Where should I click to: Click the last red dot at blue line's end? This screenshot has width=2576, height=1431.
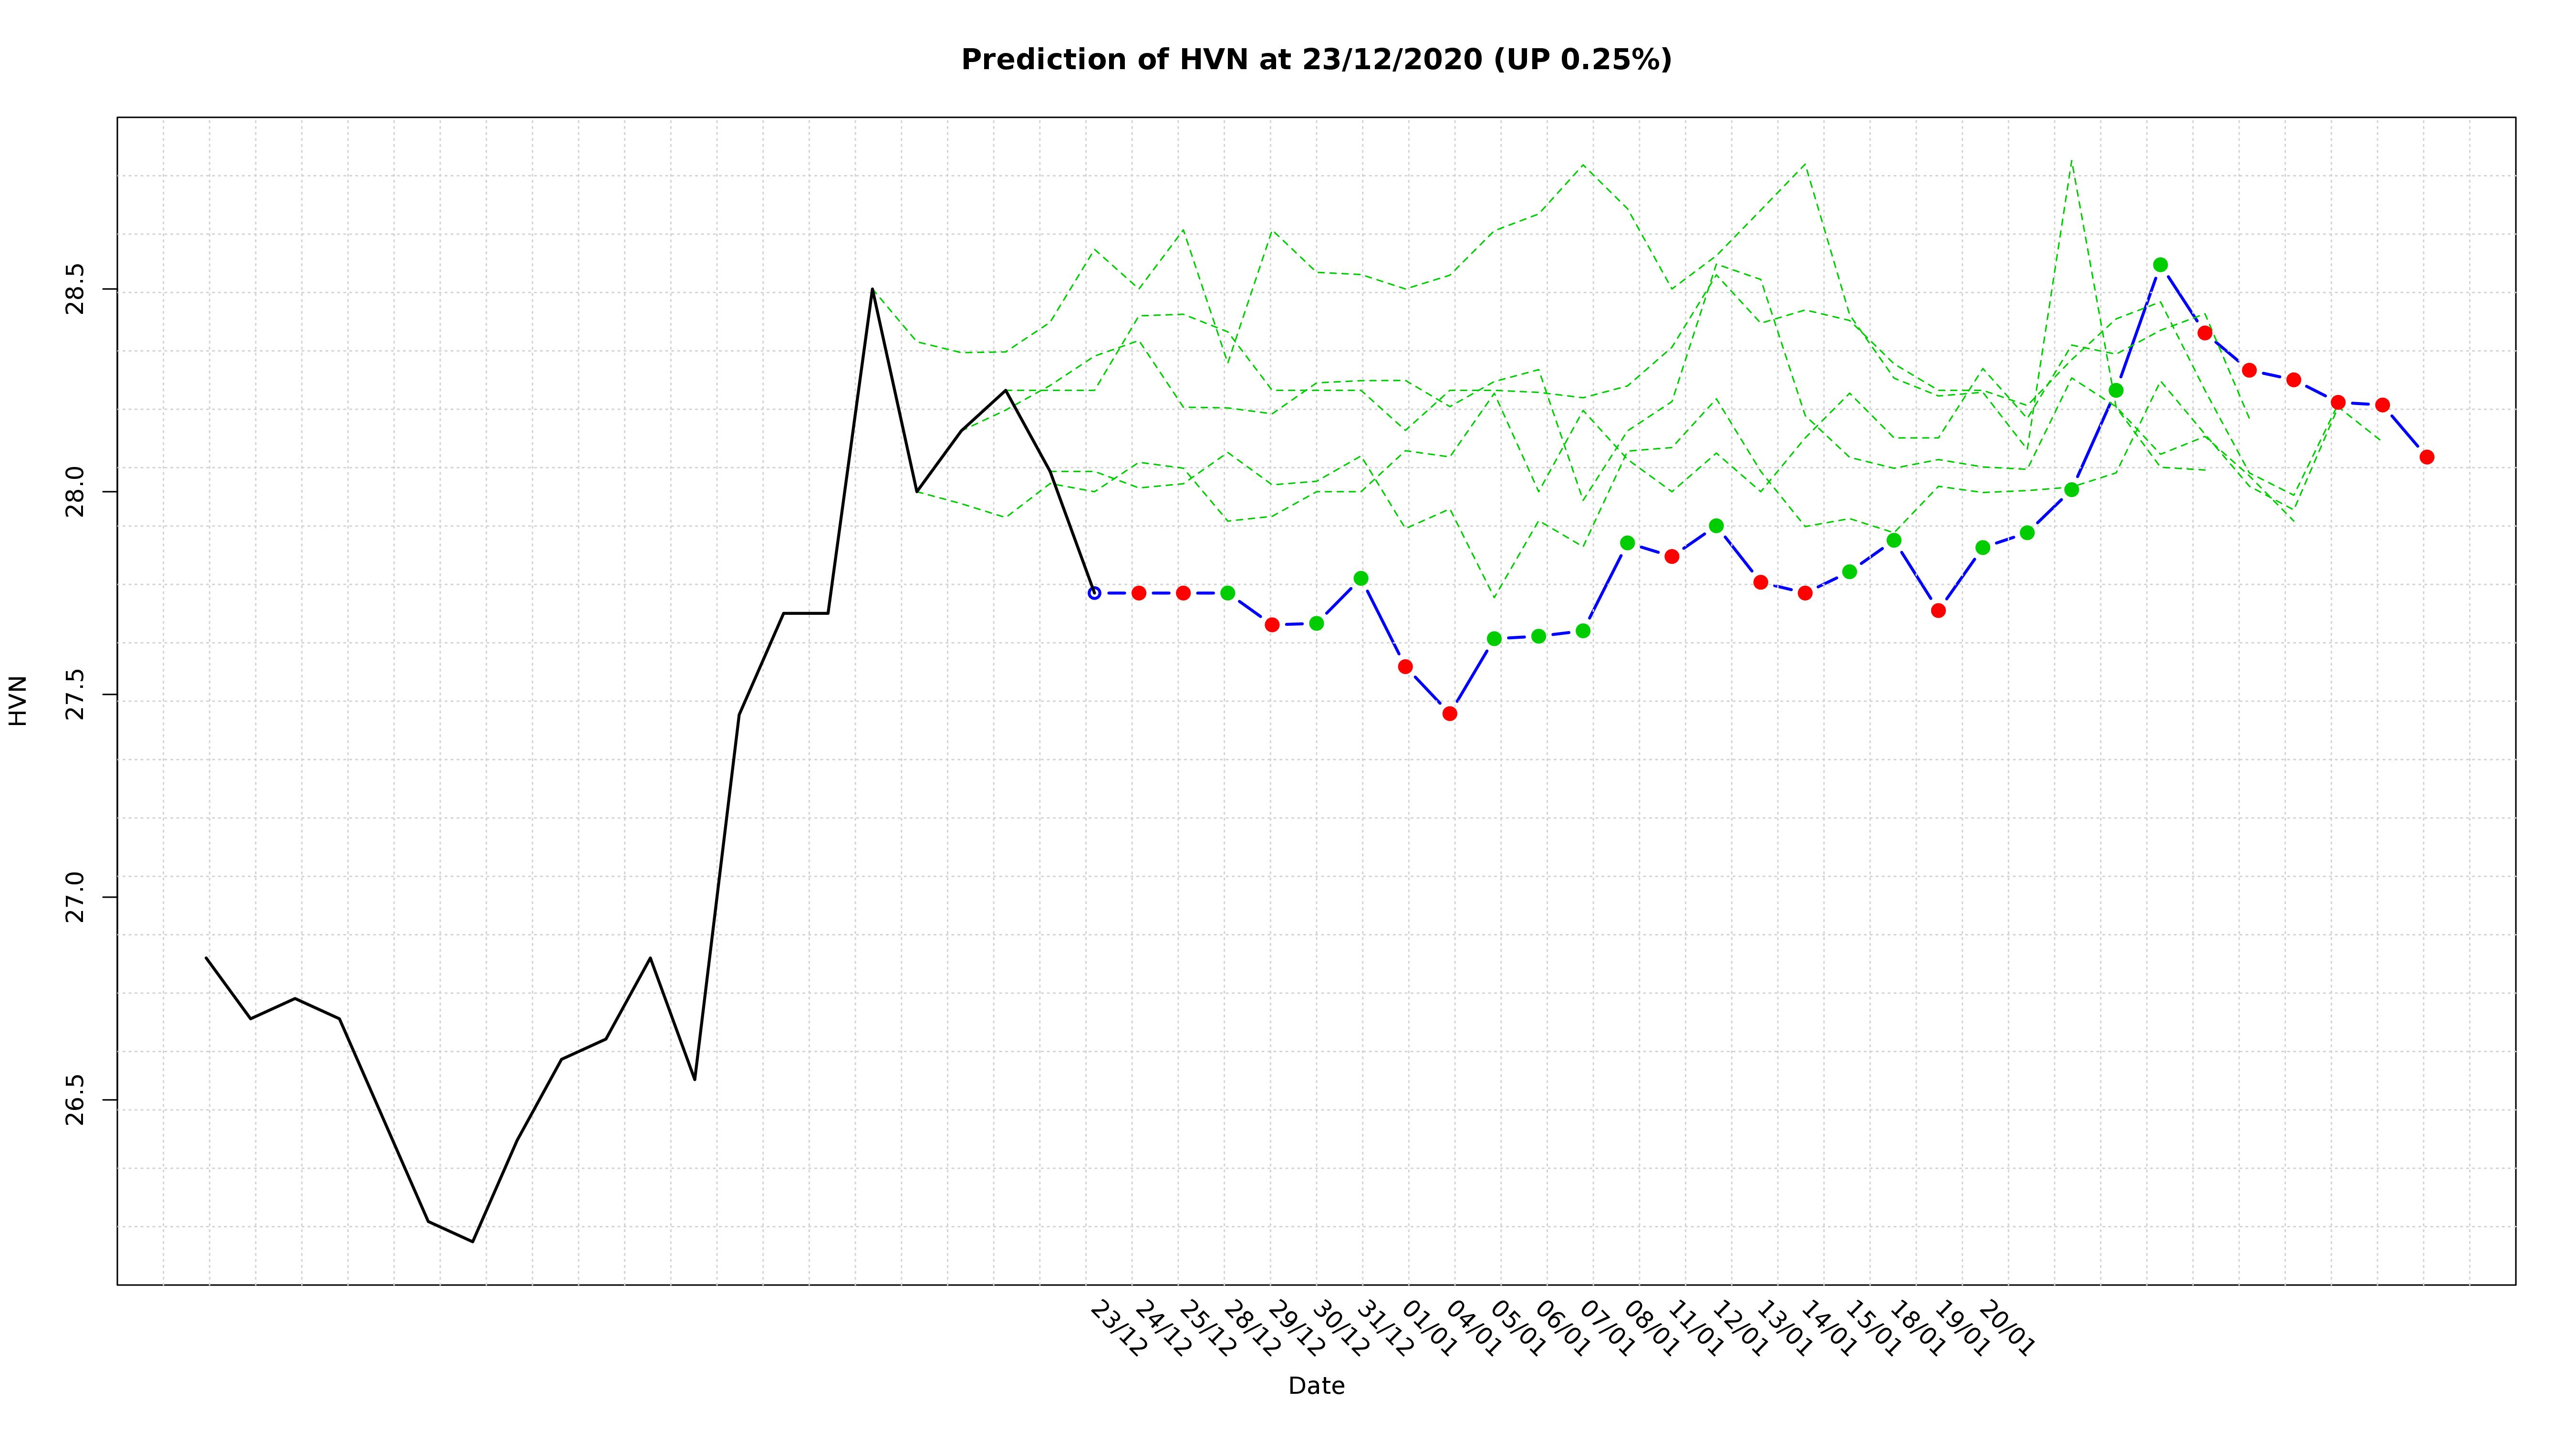click(2427, 457)
